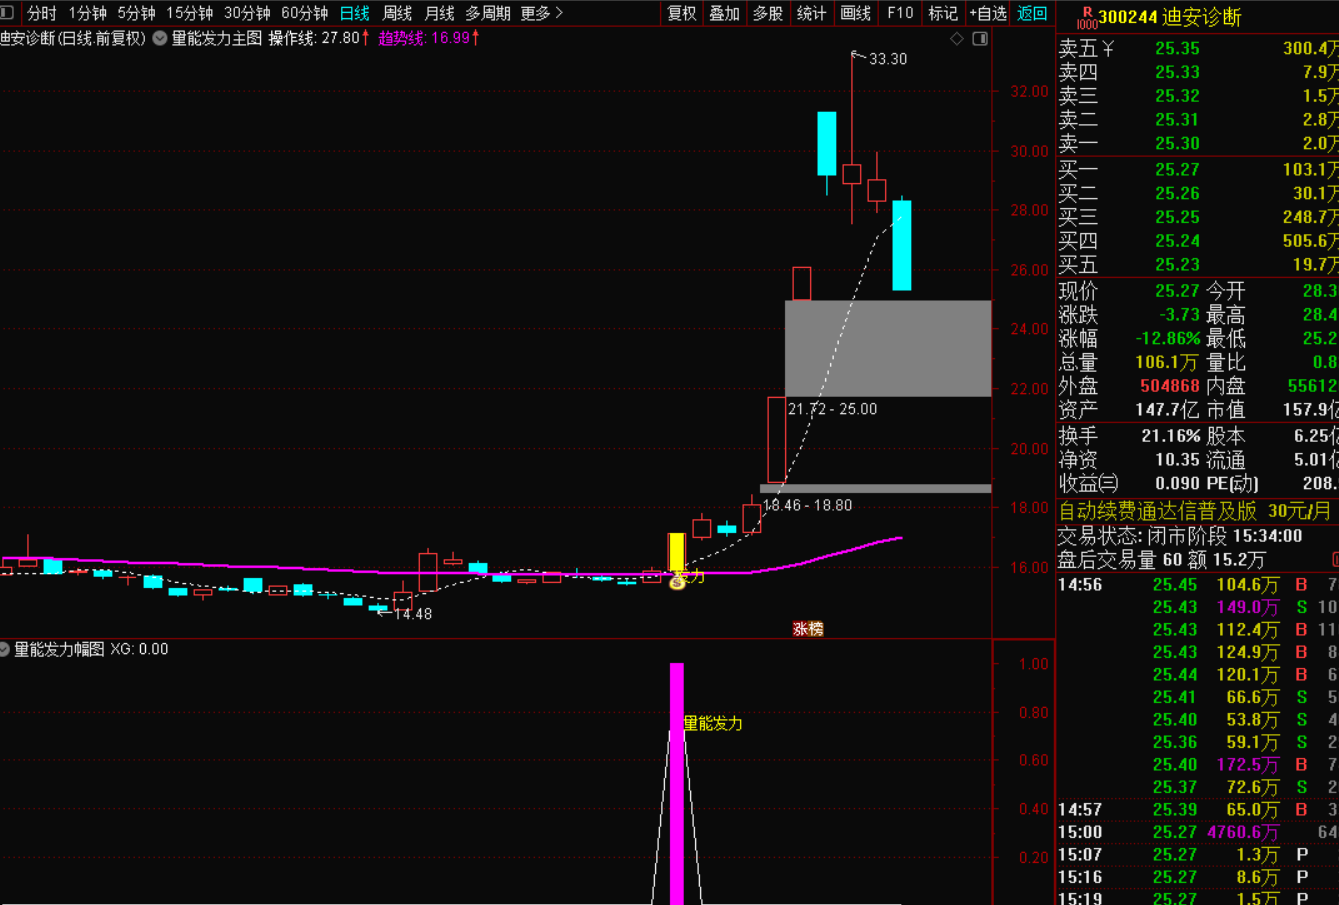Screen dimensions: 1339x905
Task: Click the +自选 add to watchlist button
Action: pos(987,13)
